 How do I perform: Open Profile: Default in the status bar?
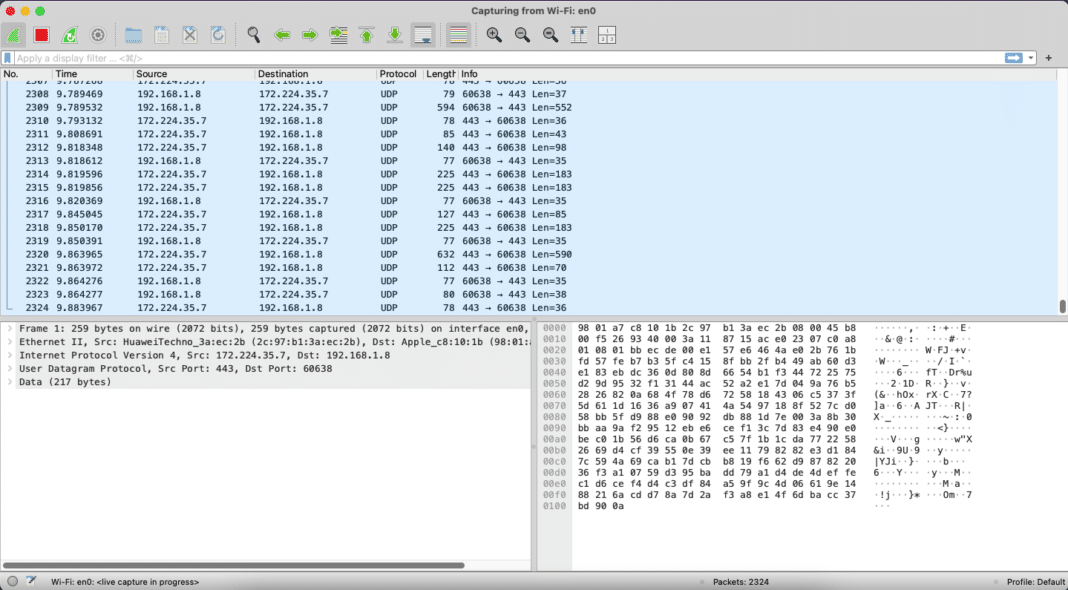point(1037,581)
